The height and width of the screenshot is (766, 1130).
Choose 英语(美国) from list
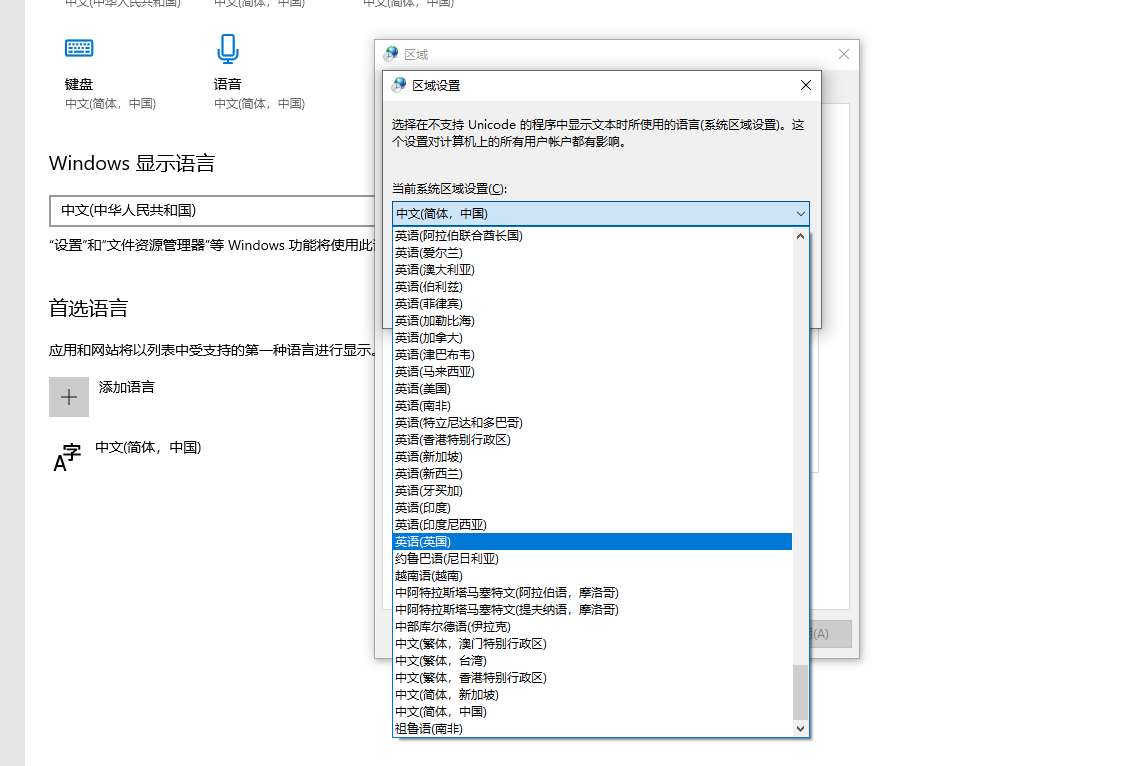point(592,389)
